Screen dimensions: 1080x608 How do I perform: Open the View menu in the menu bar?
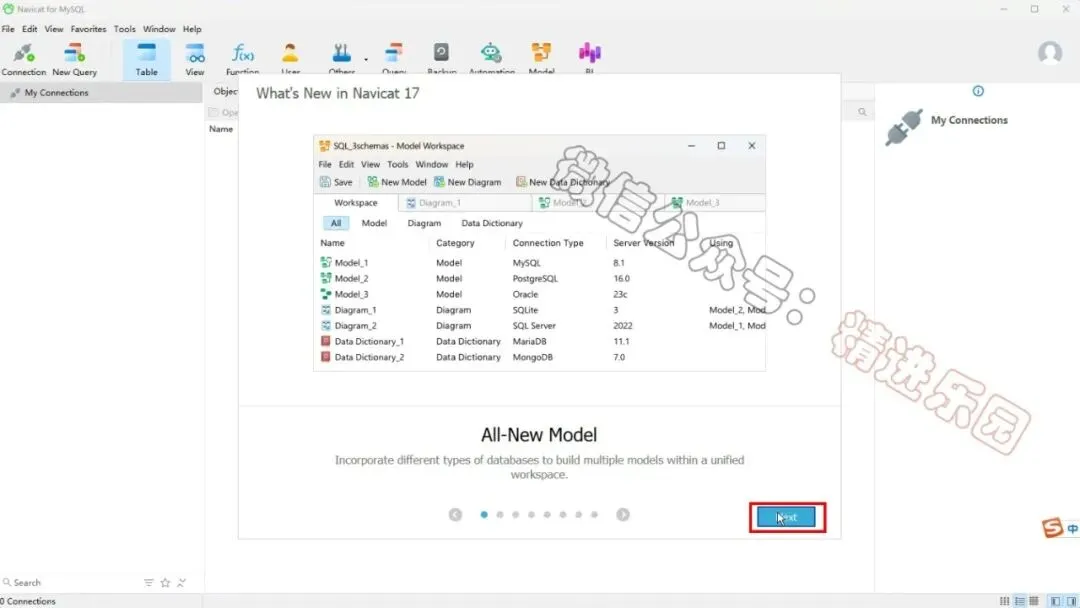(x=54, y=29)
